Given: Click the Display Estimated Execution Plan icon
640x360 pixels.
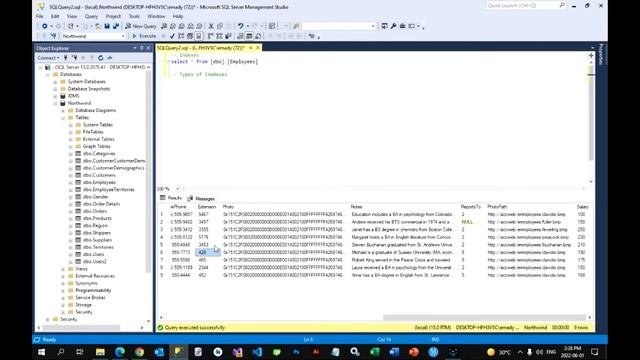Looking at the screenshot, I should click(x=181, y=36).
